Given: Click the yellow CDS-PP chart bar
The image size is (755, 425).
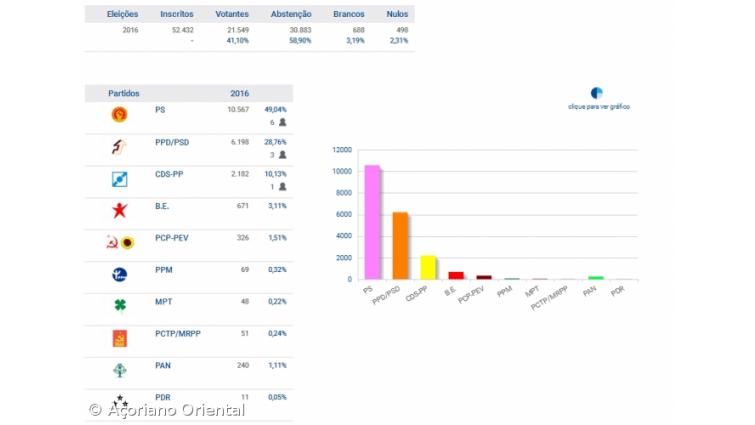Looking at the screenshot, I should [428, 267].
